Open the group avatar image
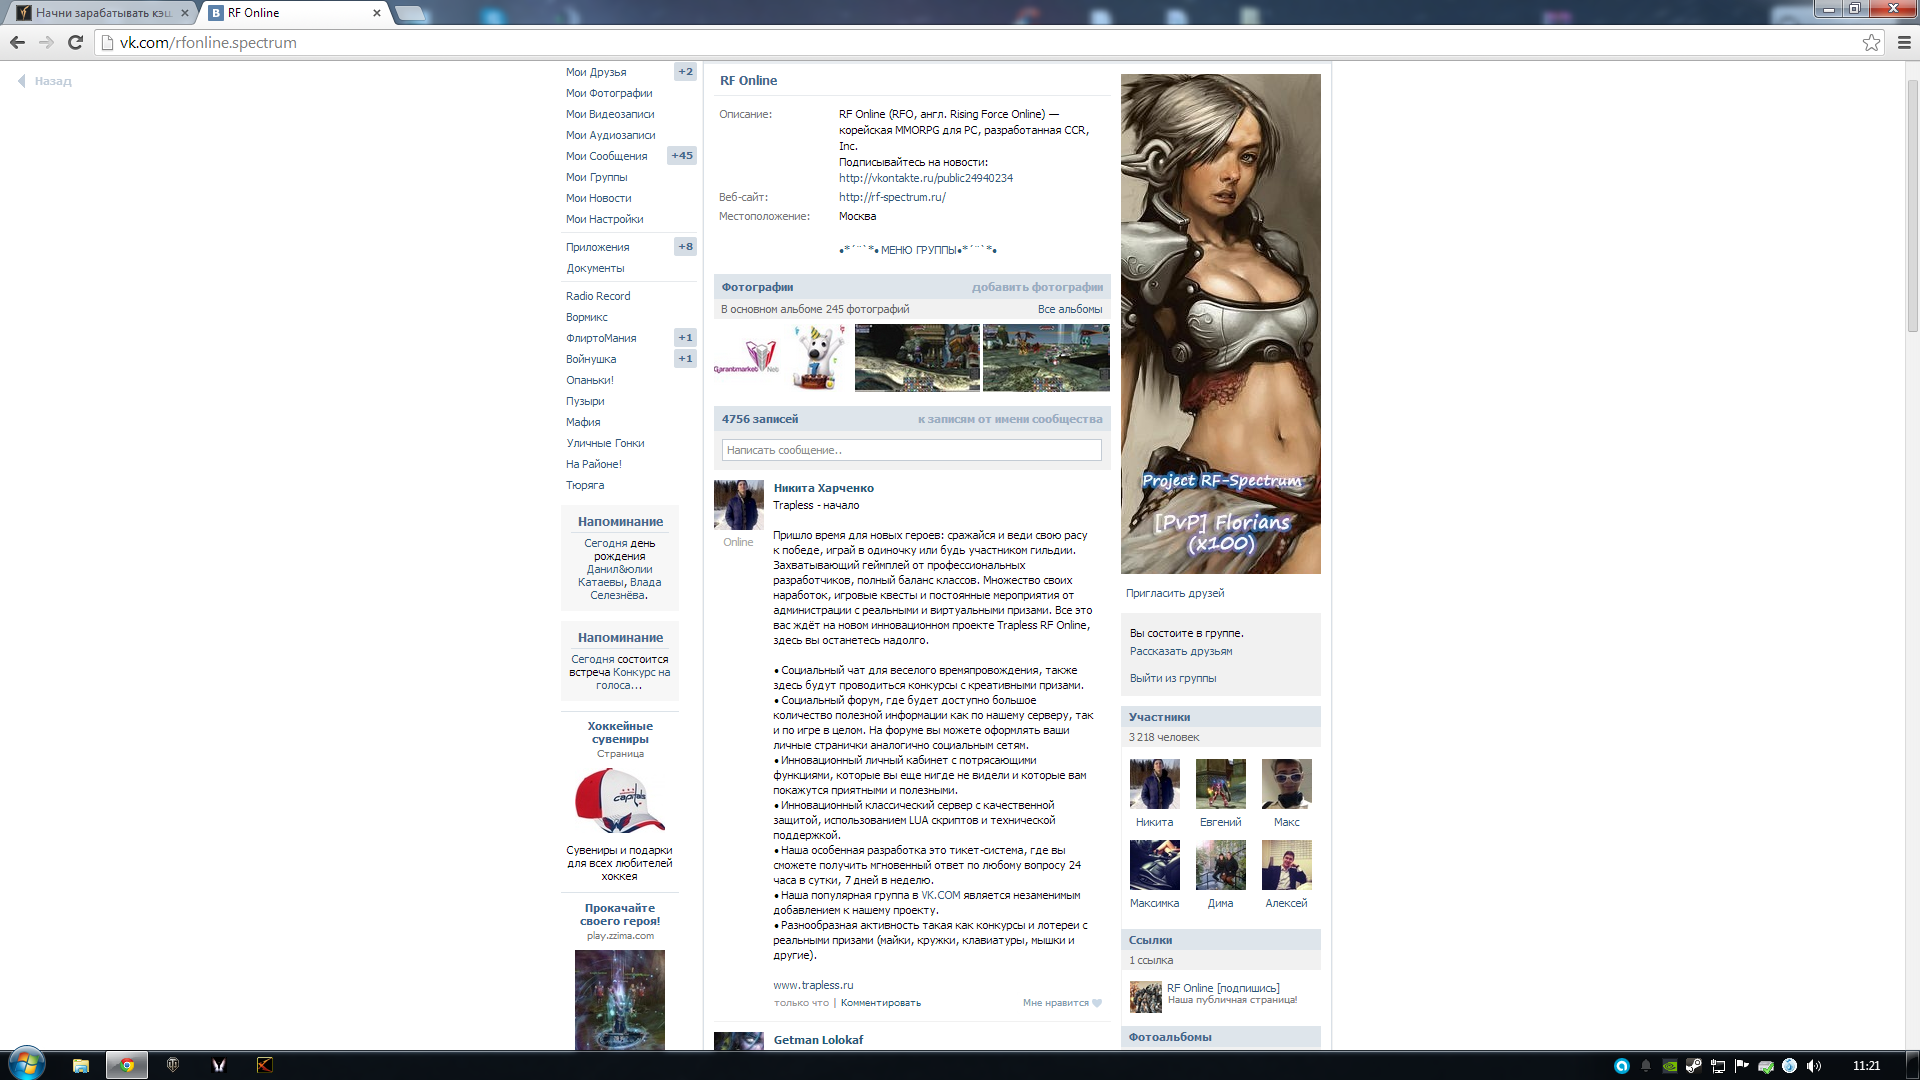Screen dimensions: 1920x1080 point(1220,324)
